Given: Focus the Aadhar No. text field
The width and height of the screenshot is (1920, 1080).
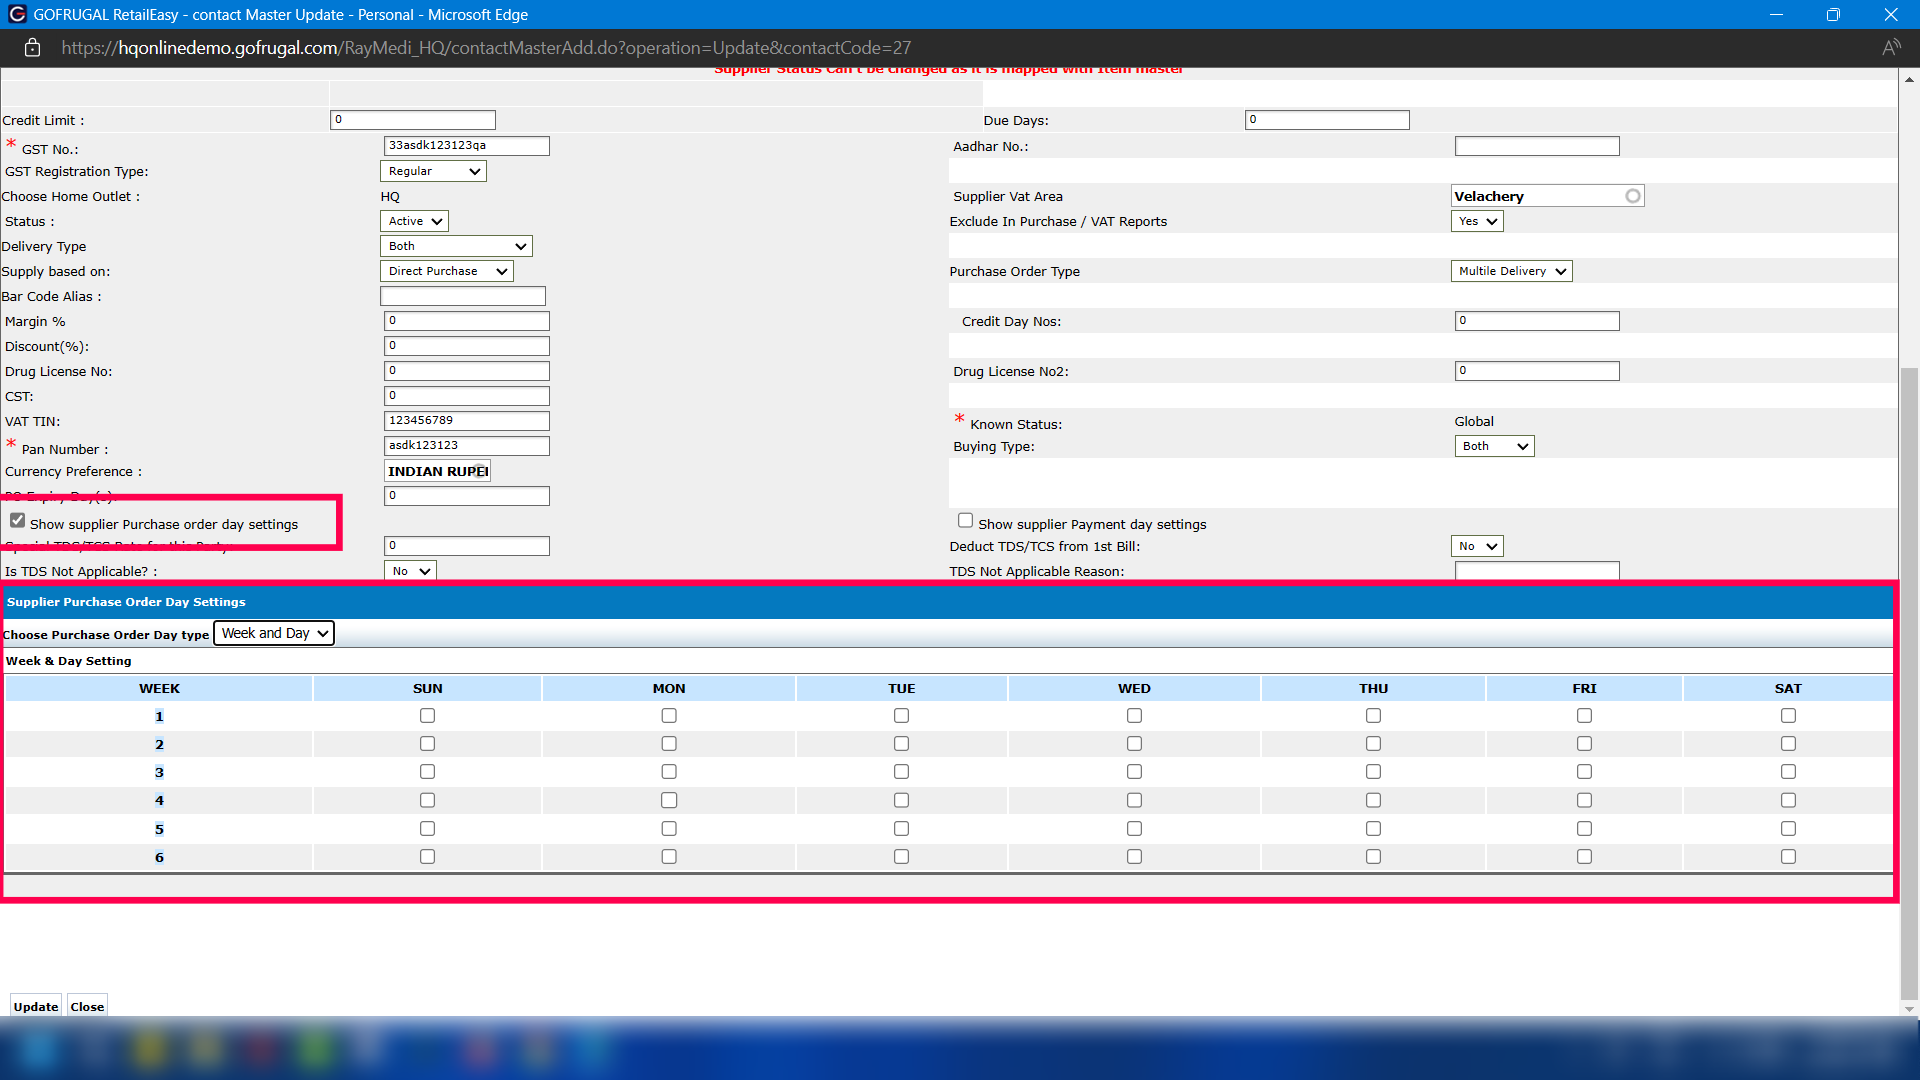Looking at the screenshot, I should point(1536,146).
